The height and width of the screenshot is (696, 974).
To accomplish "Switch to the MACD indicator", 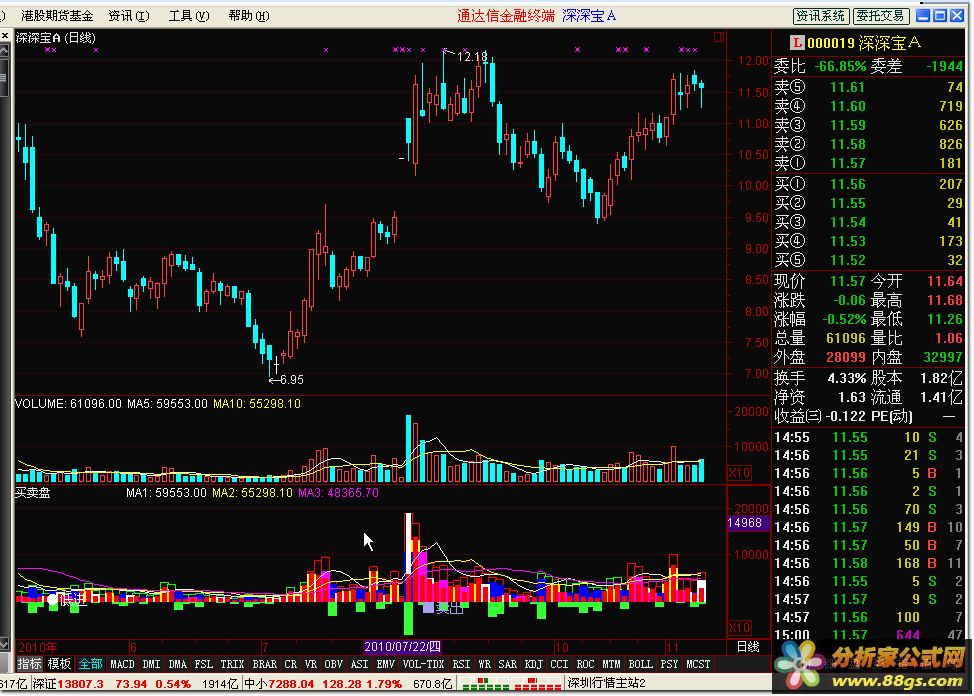I will tap(122, 664).
